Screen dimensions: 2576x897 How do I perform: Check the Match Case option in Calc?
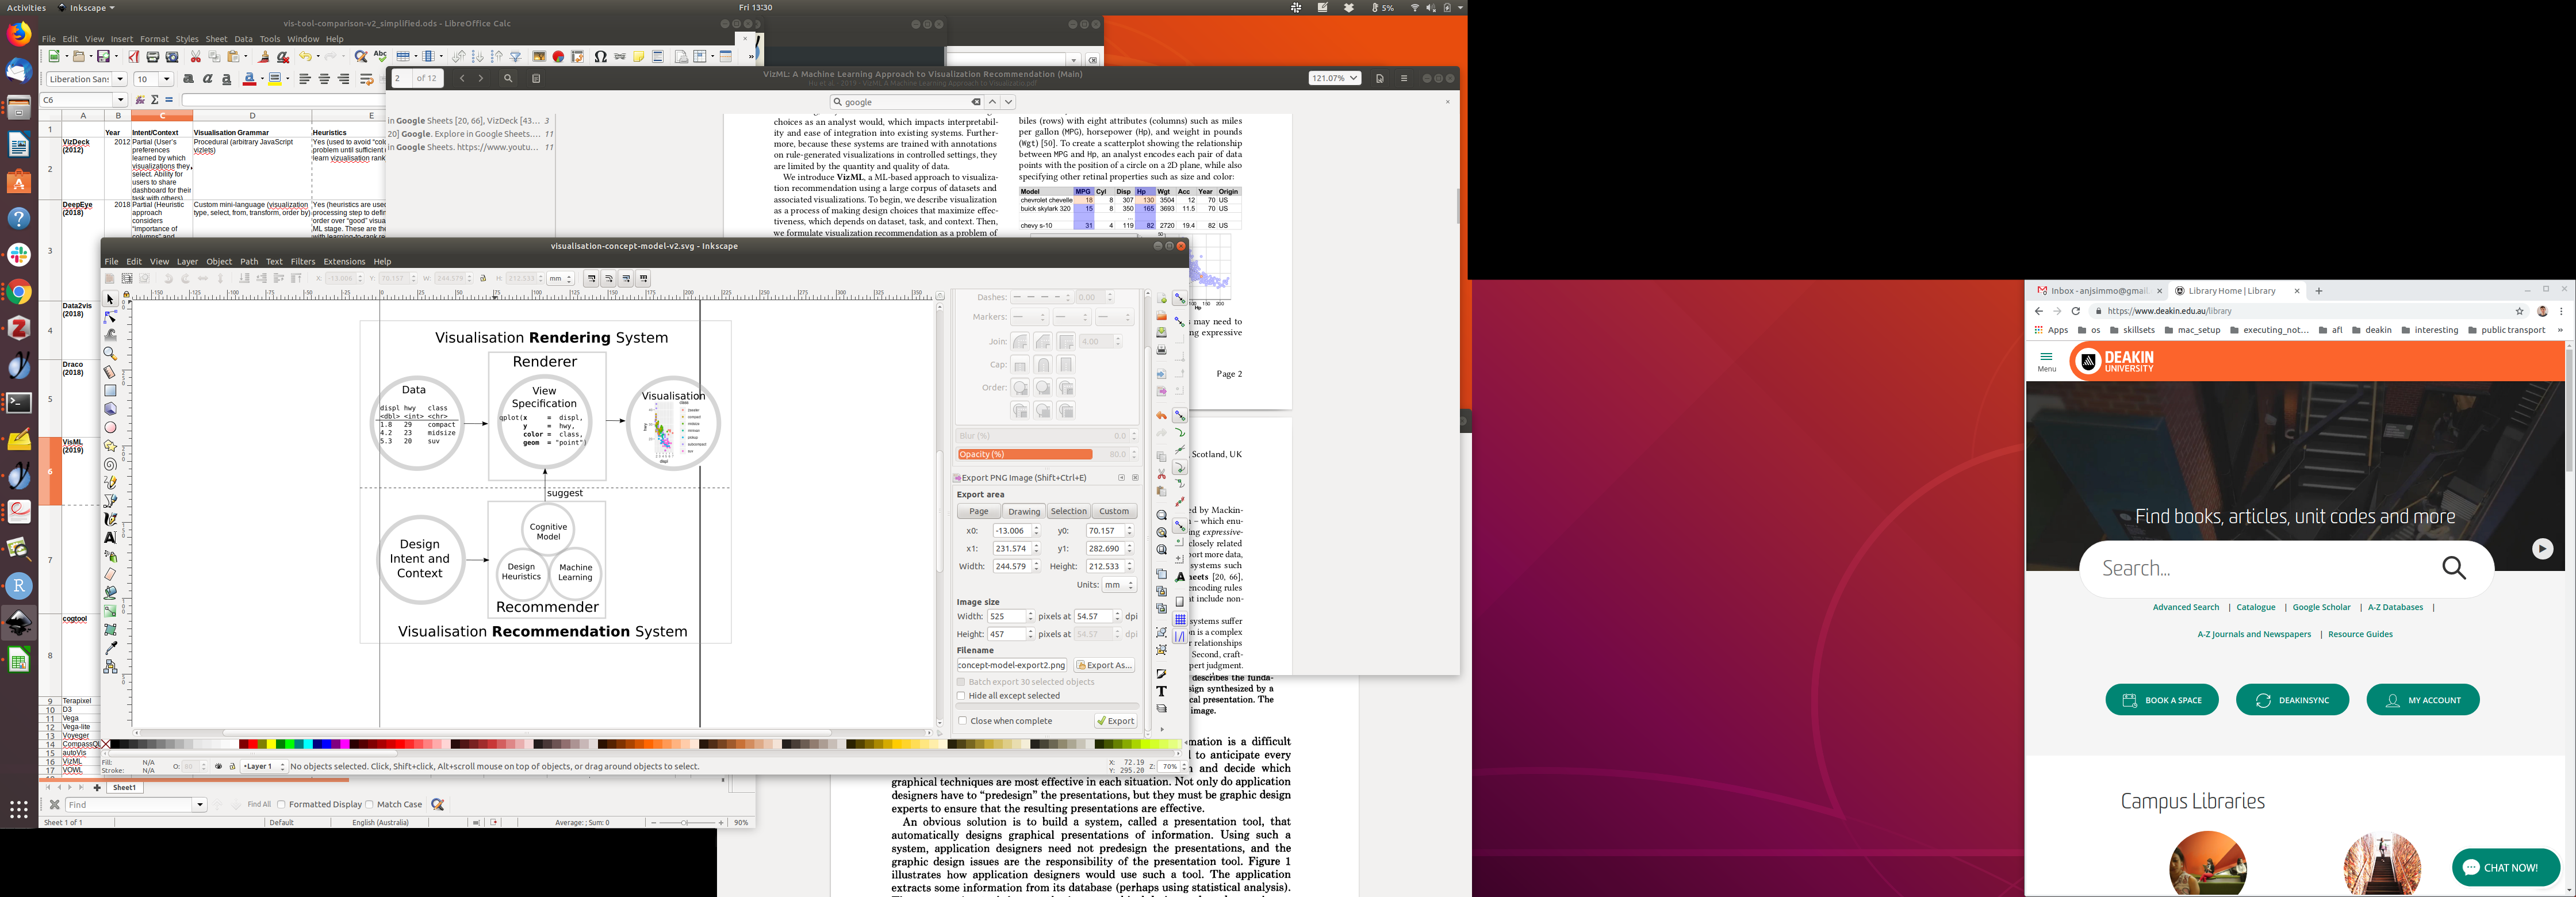(x=370, y=804)
